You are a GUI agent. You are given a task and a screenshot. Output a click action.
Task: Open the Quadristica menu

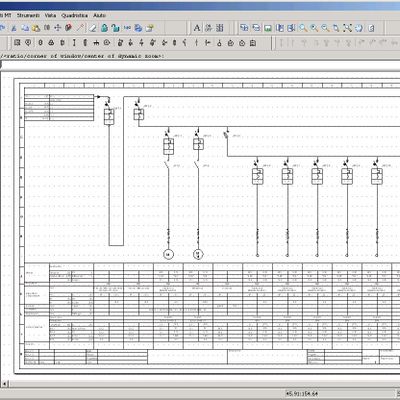pyautogui.click(x=74, y=15)
